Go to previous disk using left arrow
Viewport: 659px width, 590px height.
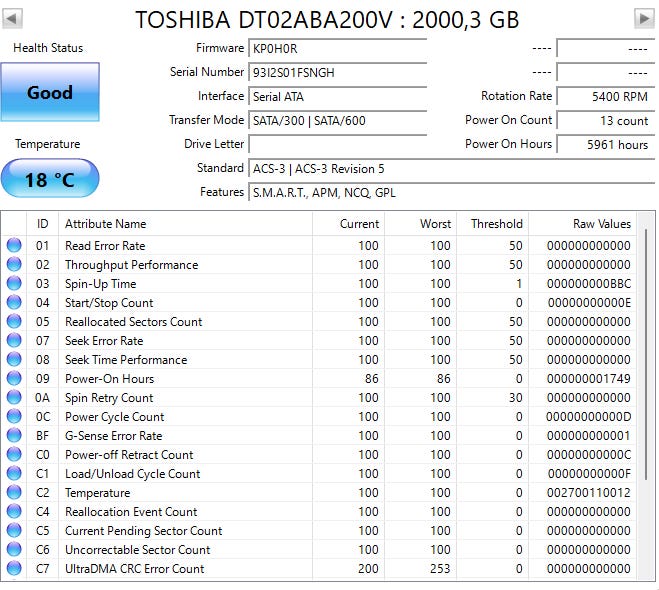12,18
